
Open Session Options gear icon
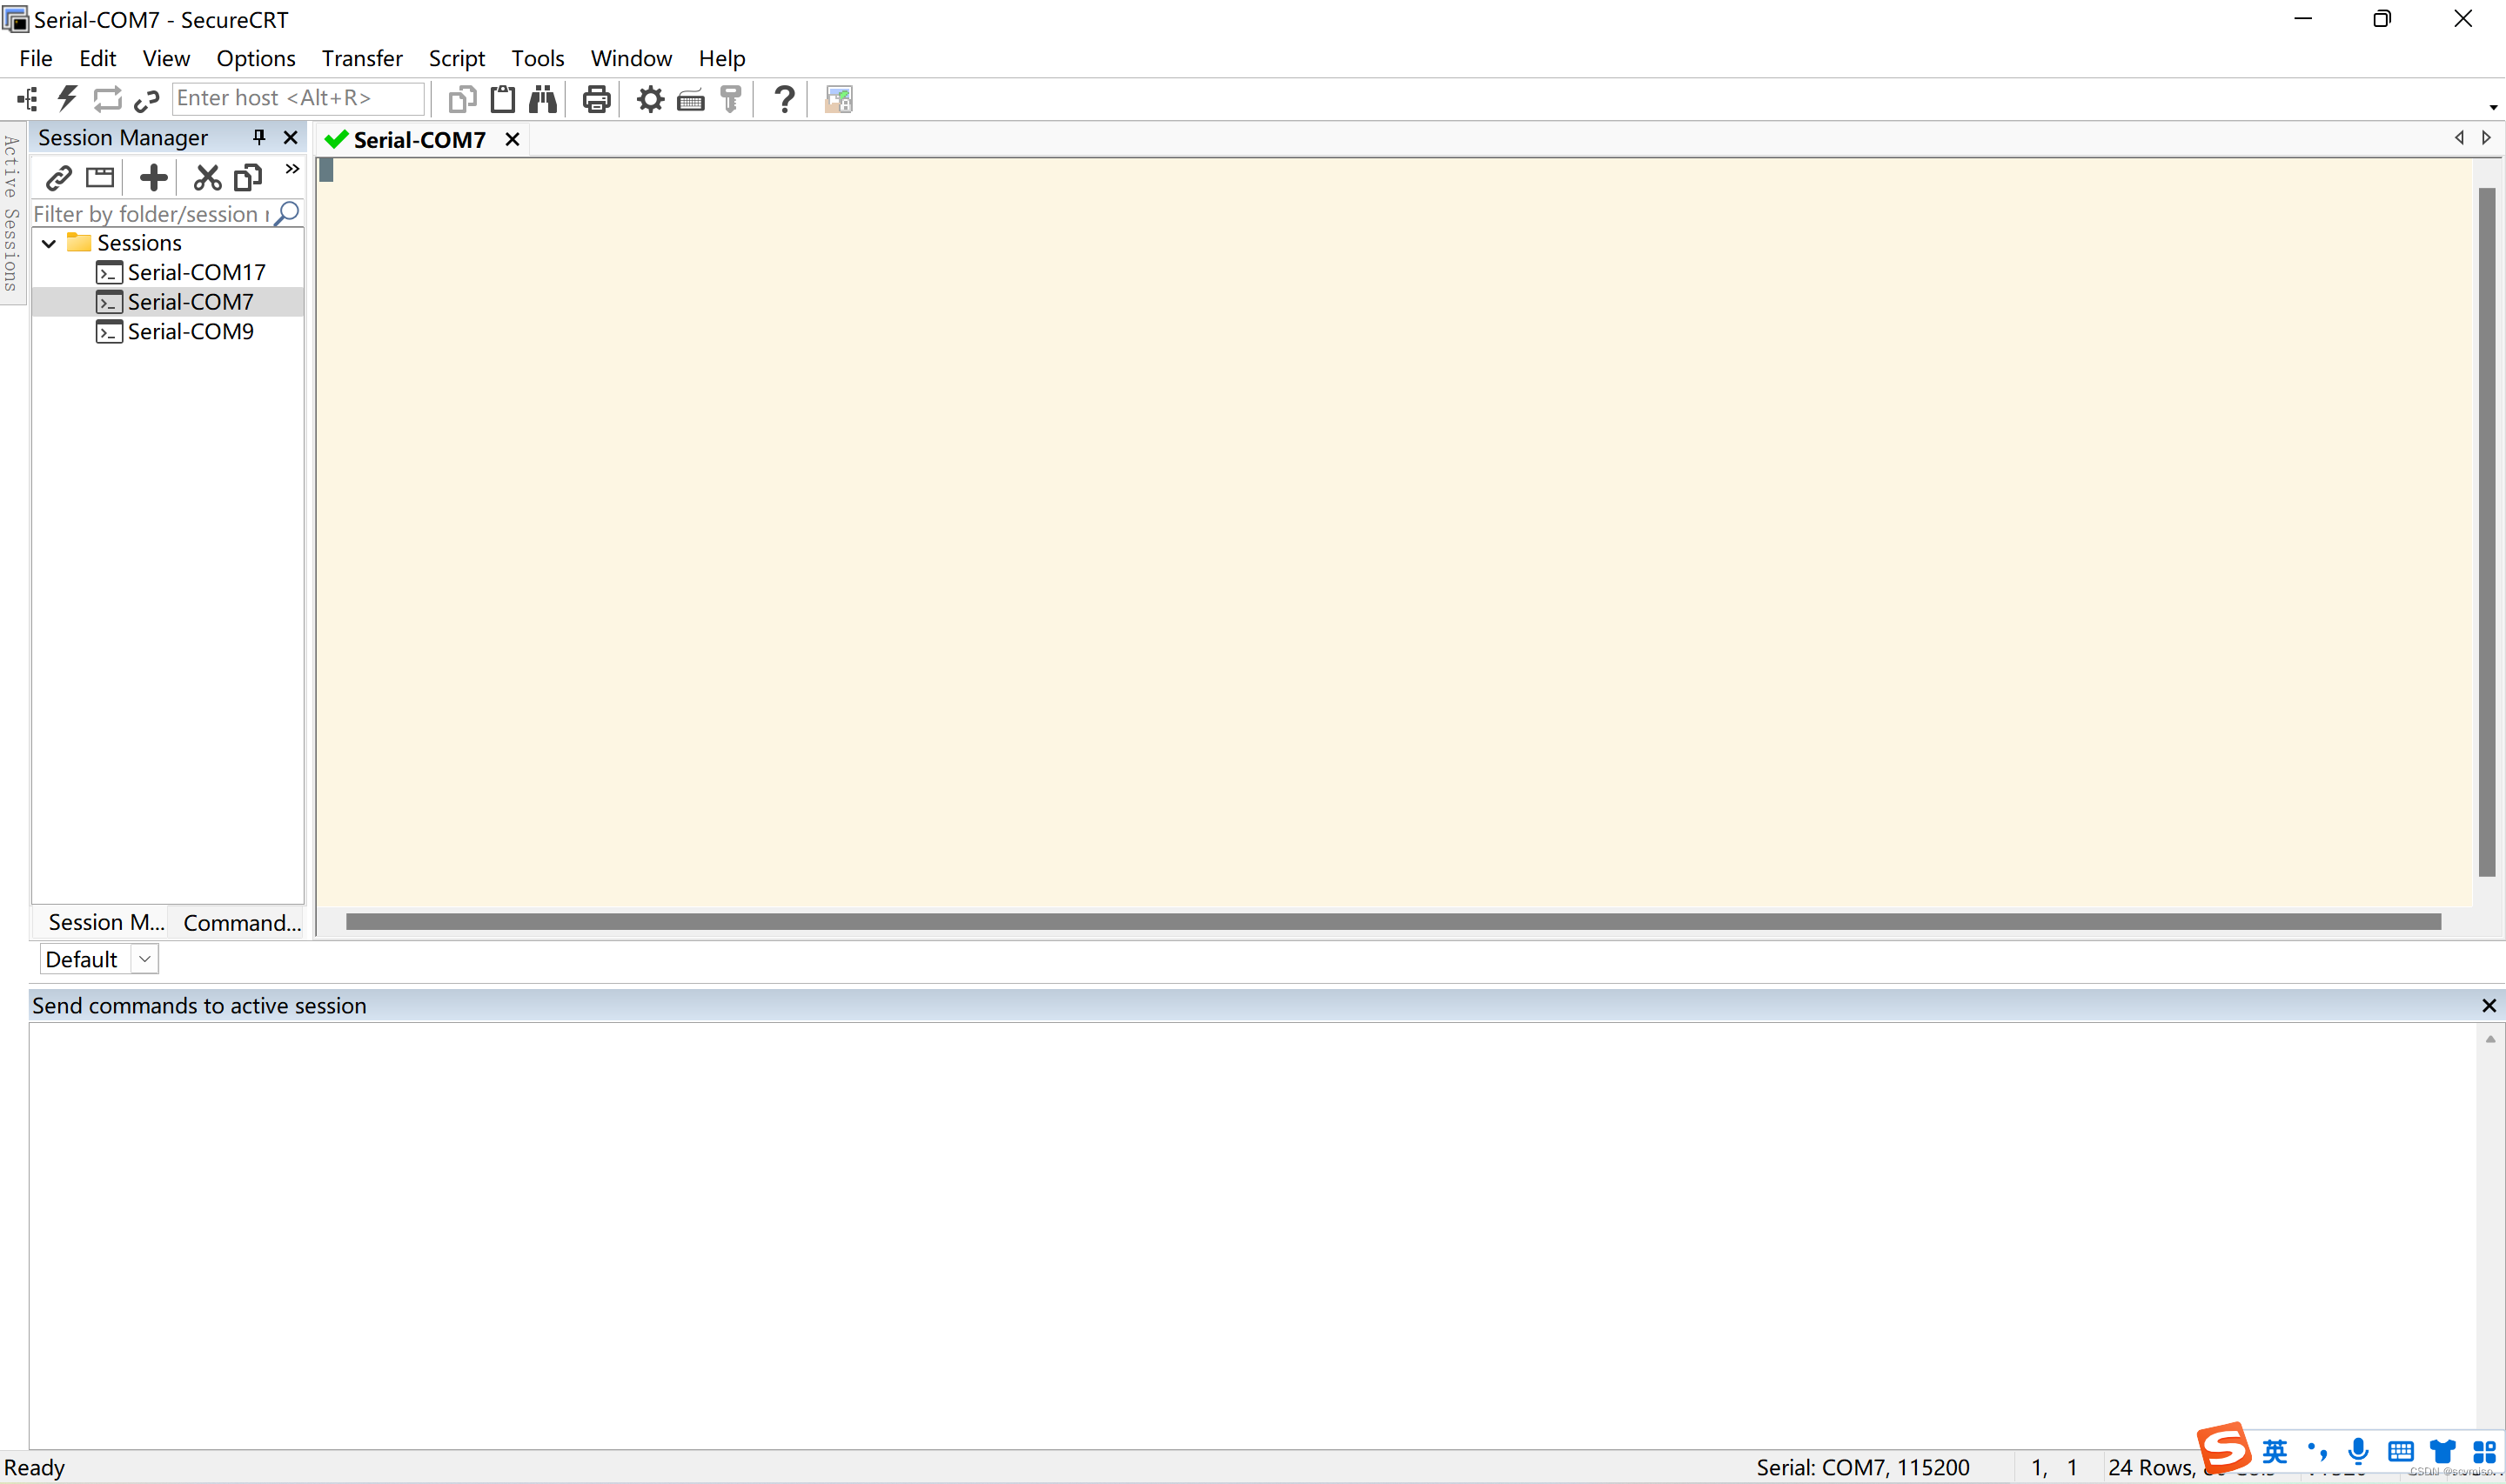(x=650, y=99)
